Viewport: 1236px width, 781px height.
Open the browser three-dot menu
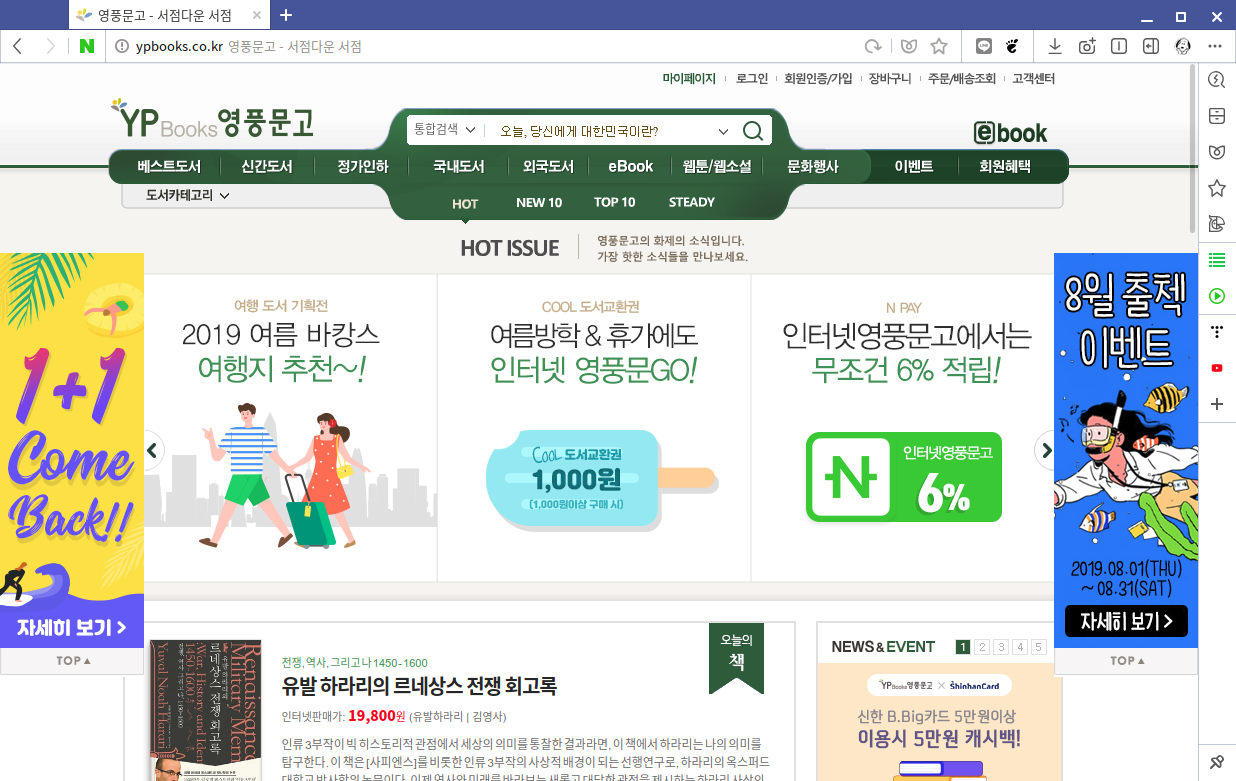[1215, 46]
